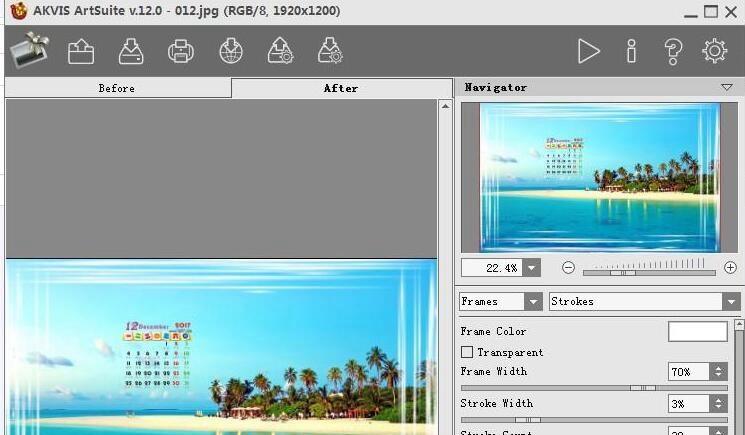The image size is (745, 435).
Task: Open preferences with the gear icon
Action: [715, 51]
